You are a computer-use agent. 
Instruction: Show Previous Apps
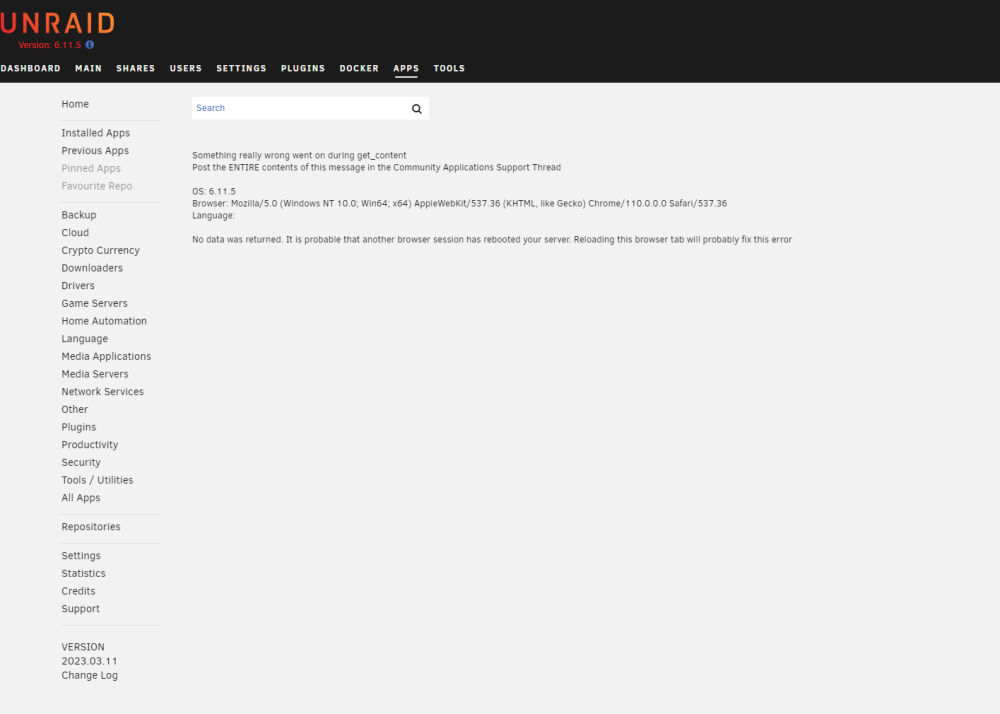(x=95, y=150)
